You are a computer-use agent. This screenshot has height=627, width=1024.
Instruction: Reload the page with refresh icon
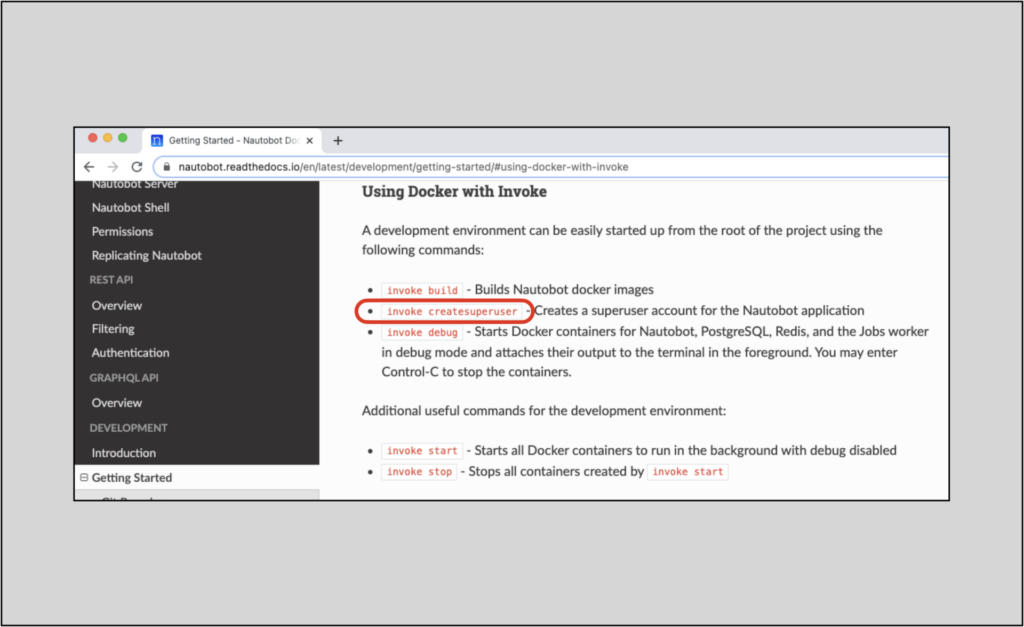point(137,167)
